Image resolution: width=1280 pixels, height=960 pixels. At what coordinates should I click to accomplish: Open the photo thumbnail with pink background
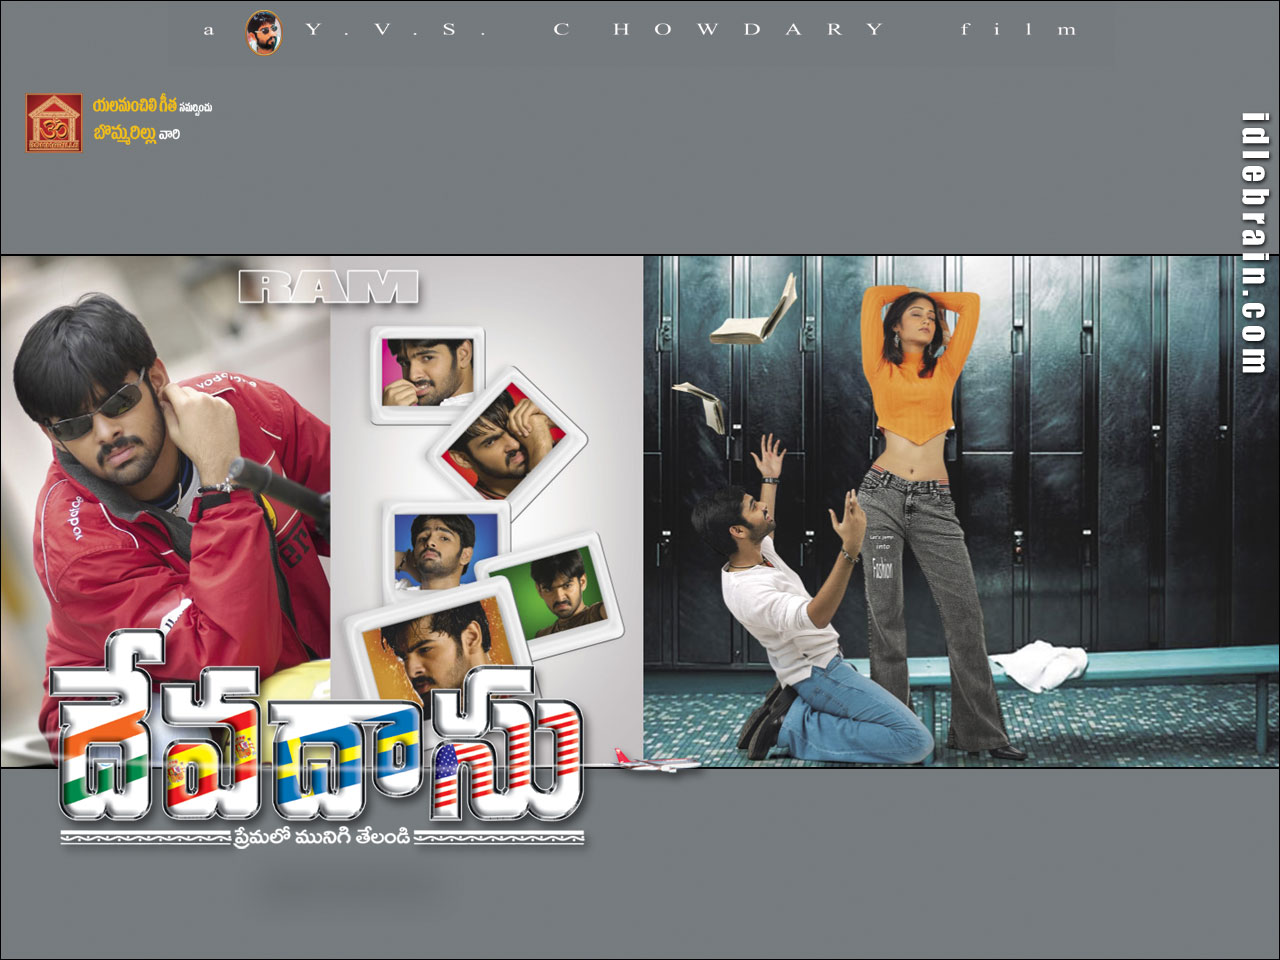428,374
